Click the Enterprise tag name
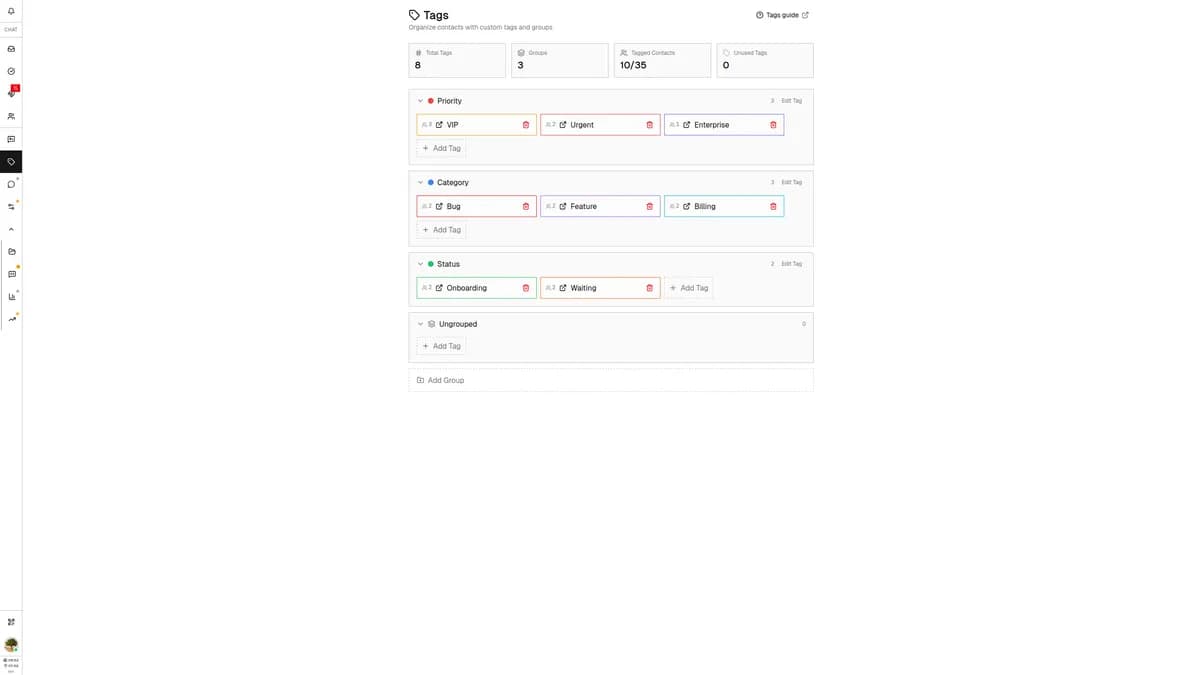1200x675 pixels. (712, 125)
